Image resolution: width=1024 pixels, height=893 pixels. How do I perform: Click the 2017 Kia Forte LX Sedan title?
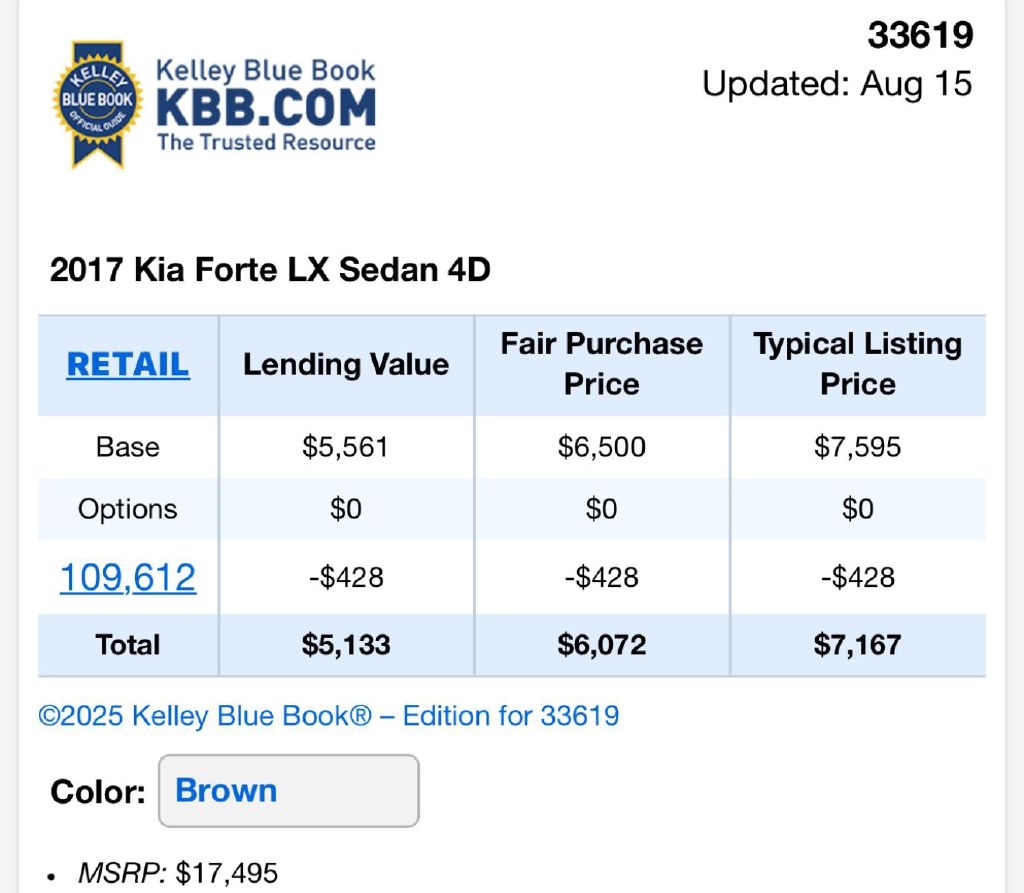[x=270, y=270]
